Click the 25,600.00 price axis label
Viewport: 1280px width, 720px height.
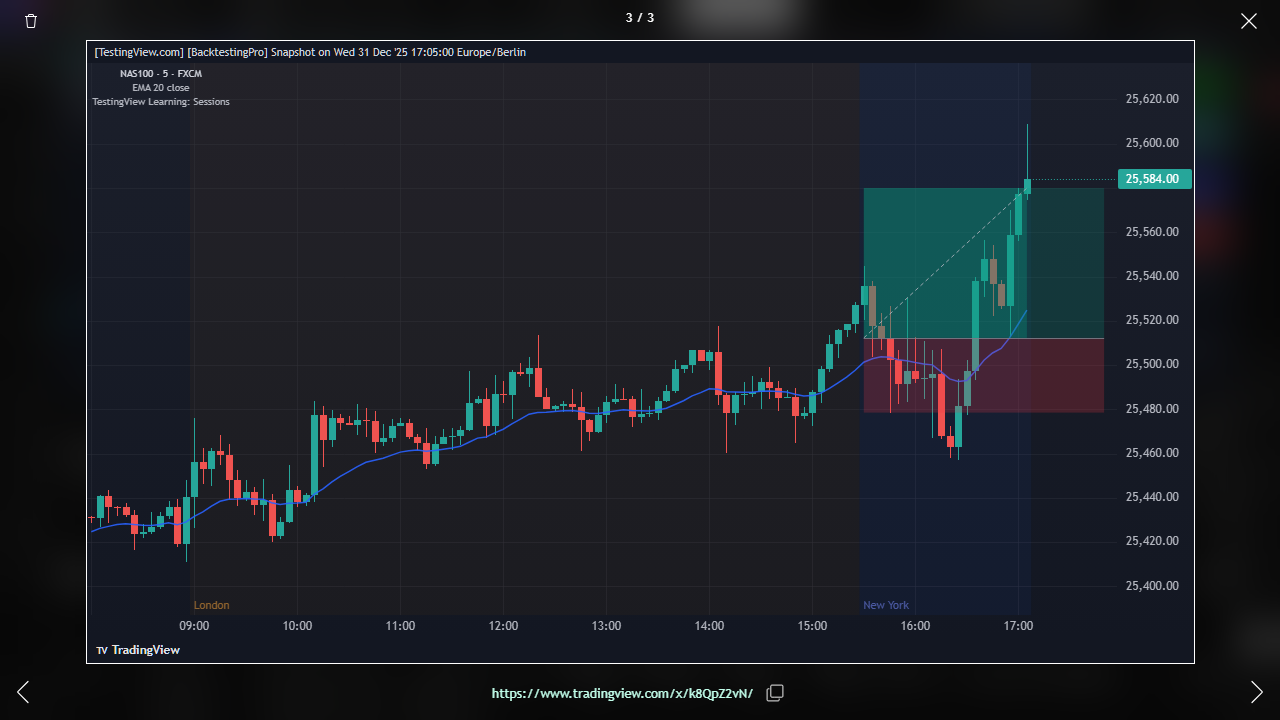pyautogui.click(x=1152, y=143)
